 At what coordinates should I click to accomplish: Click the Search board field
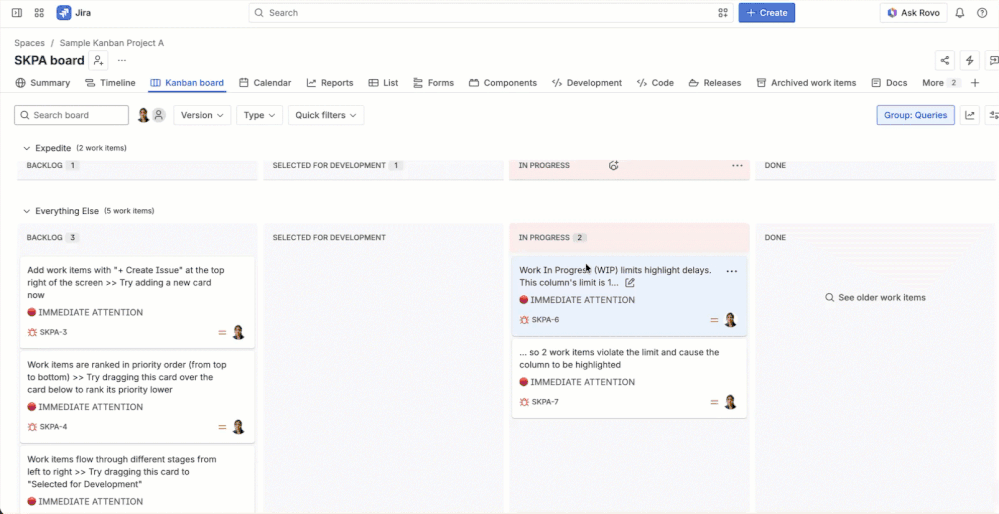(71, 115)
